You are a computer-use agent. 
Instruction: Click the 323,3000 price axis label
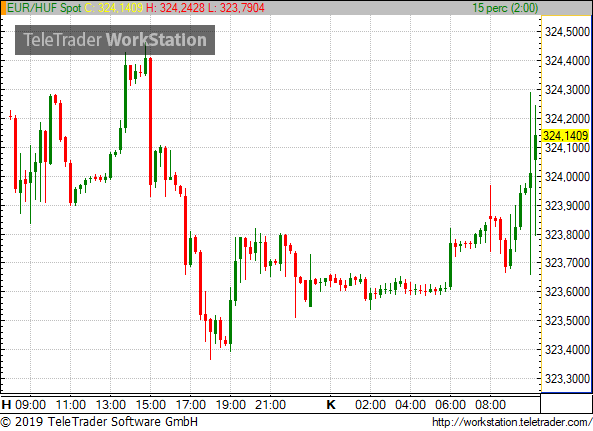567,378
